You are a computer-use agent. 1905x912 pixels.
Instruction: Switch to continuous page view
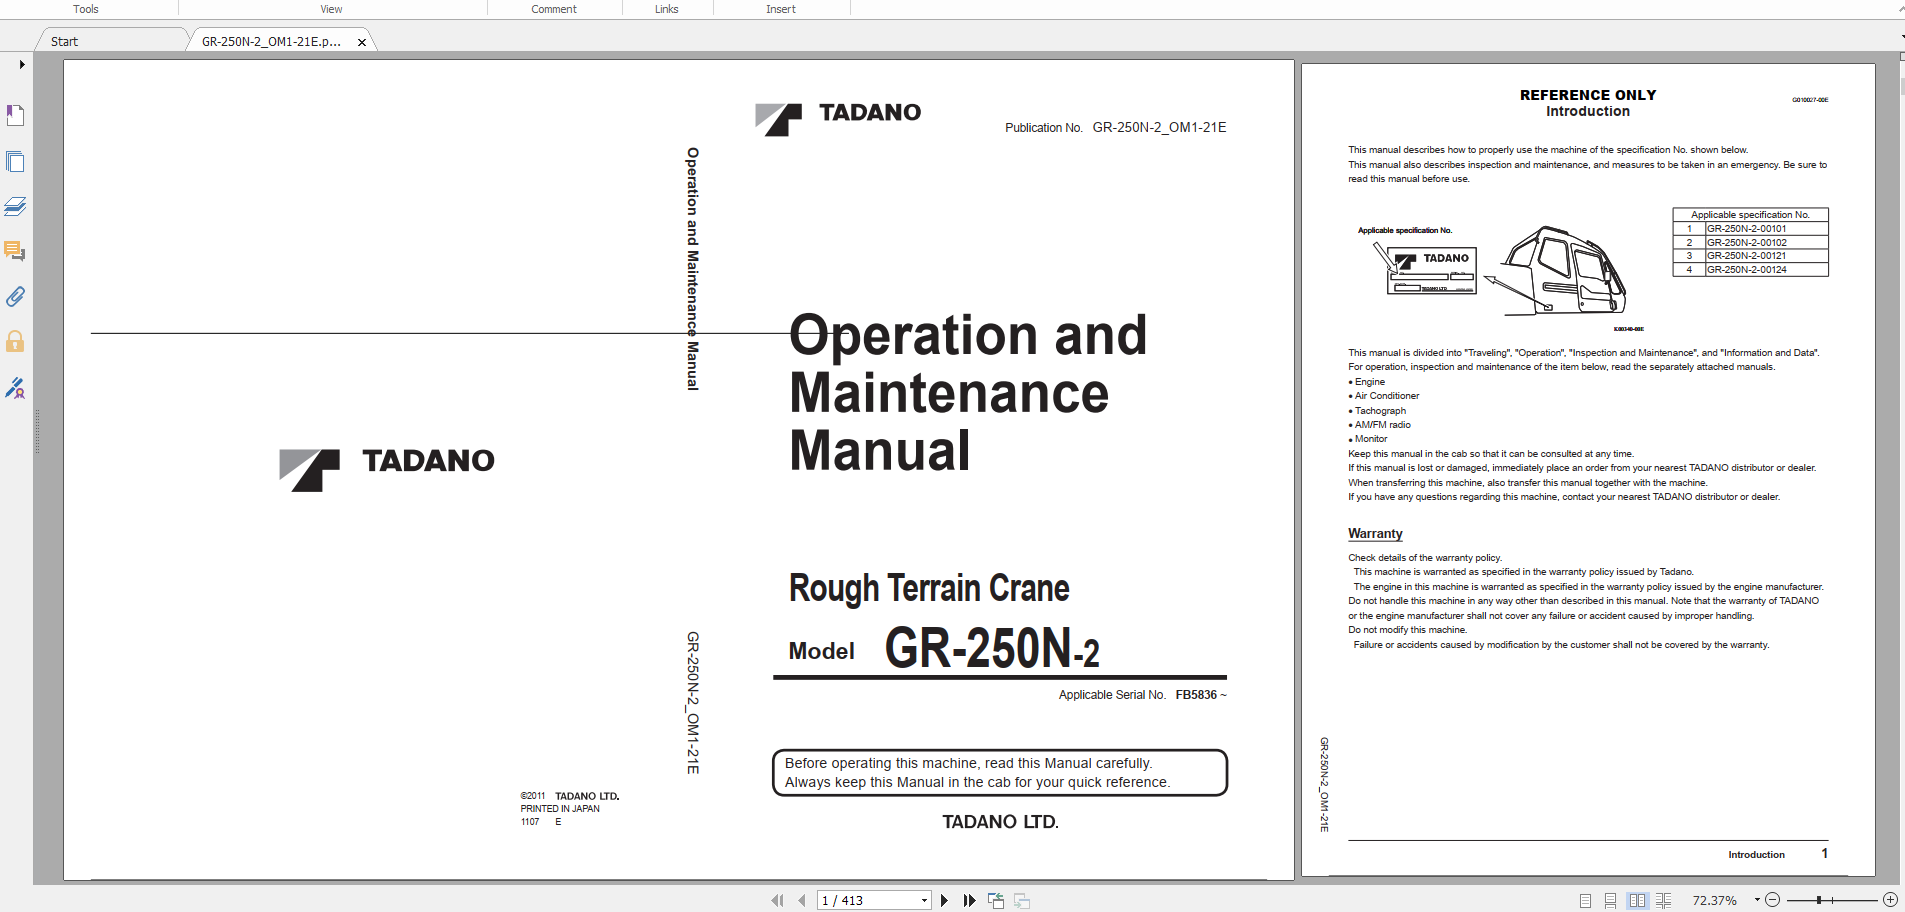(1610, 901)
